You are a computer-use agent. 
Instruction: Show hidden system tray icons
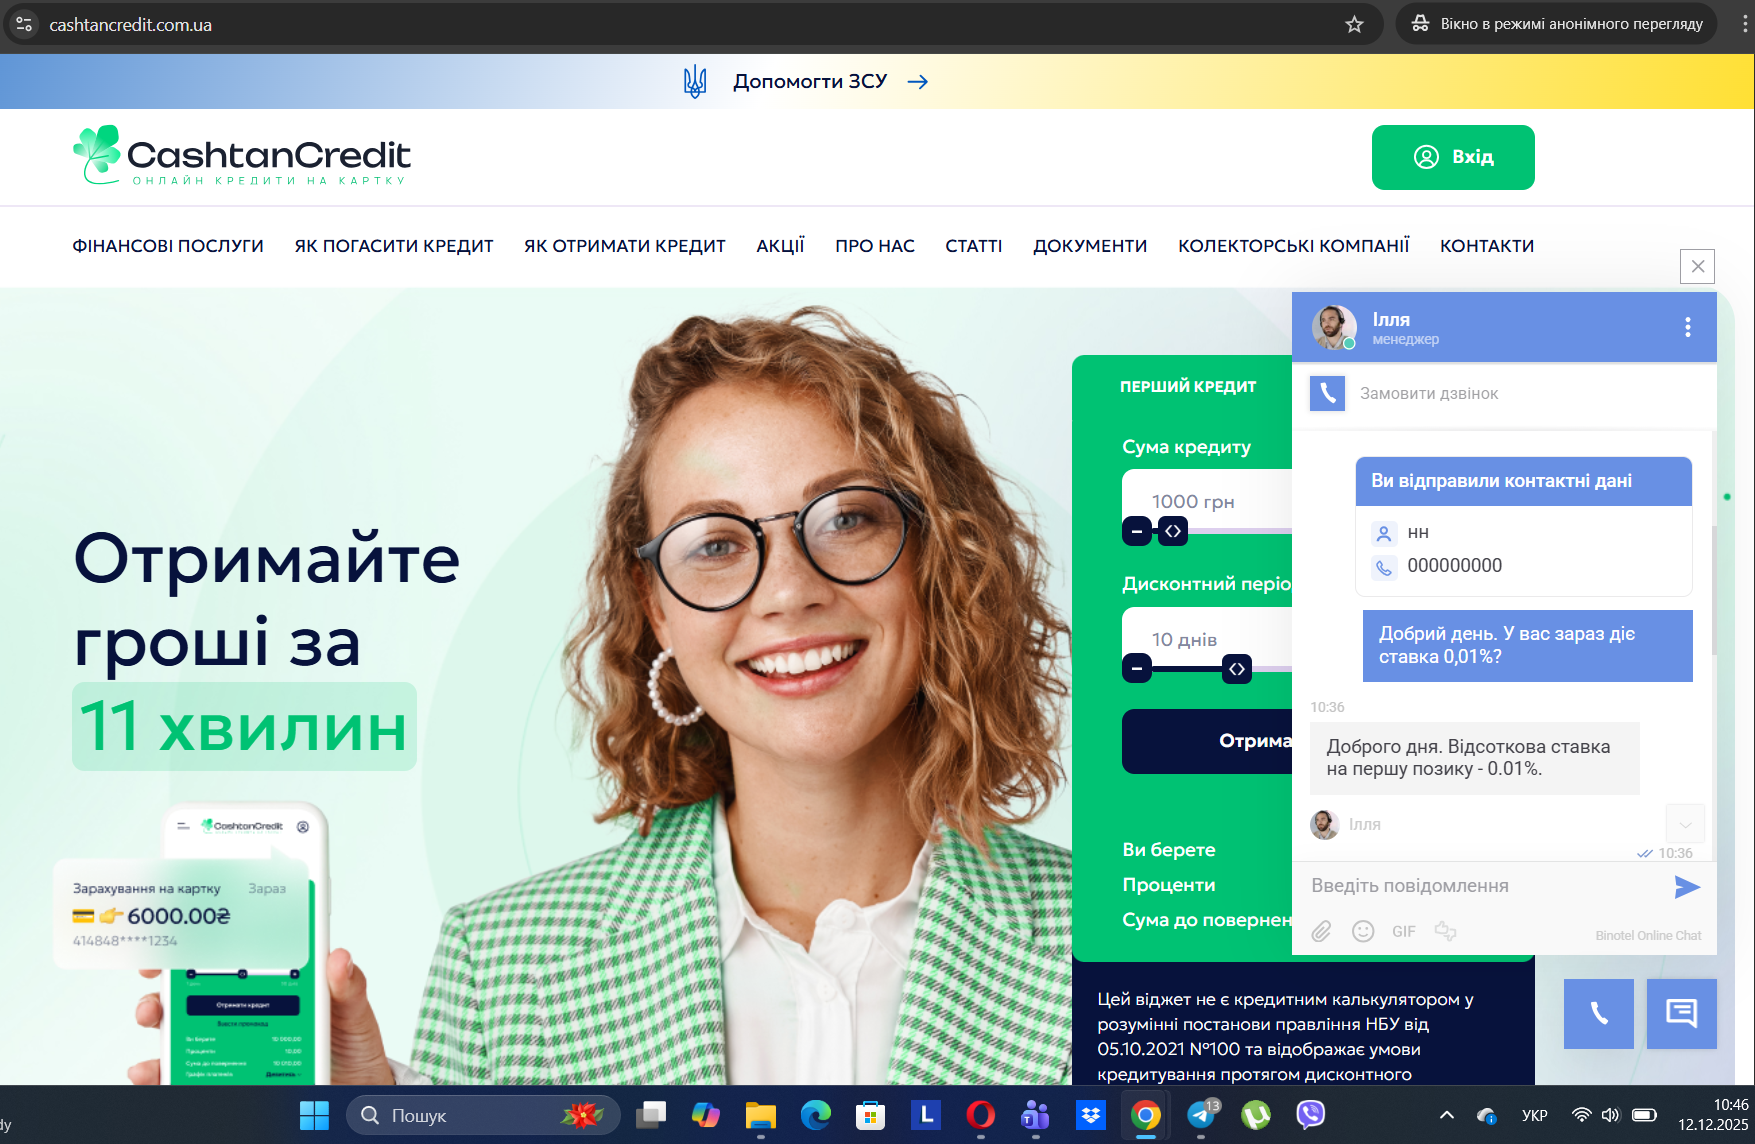click(1447, 1115)
